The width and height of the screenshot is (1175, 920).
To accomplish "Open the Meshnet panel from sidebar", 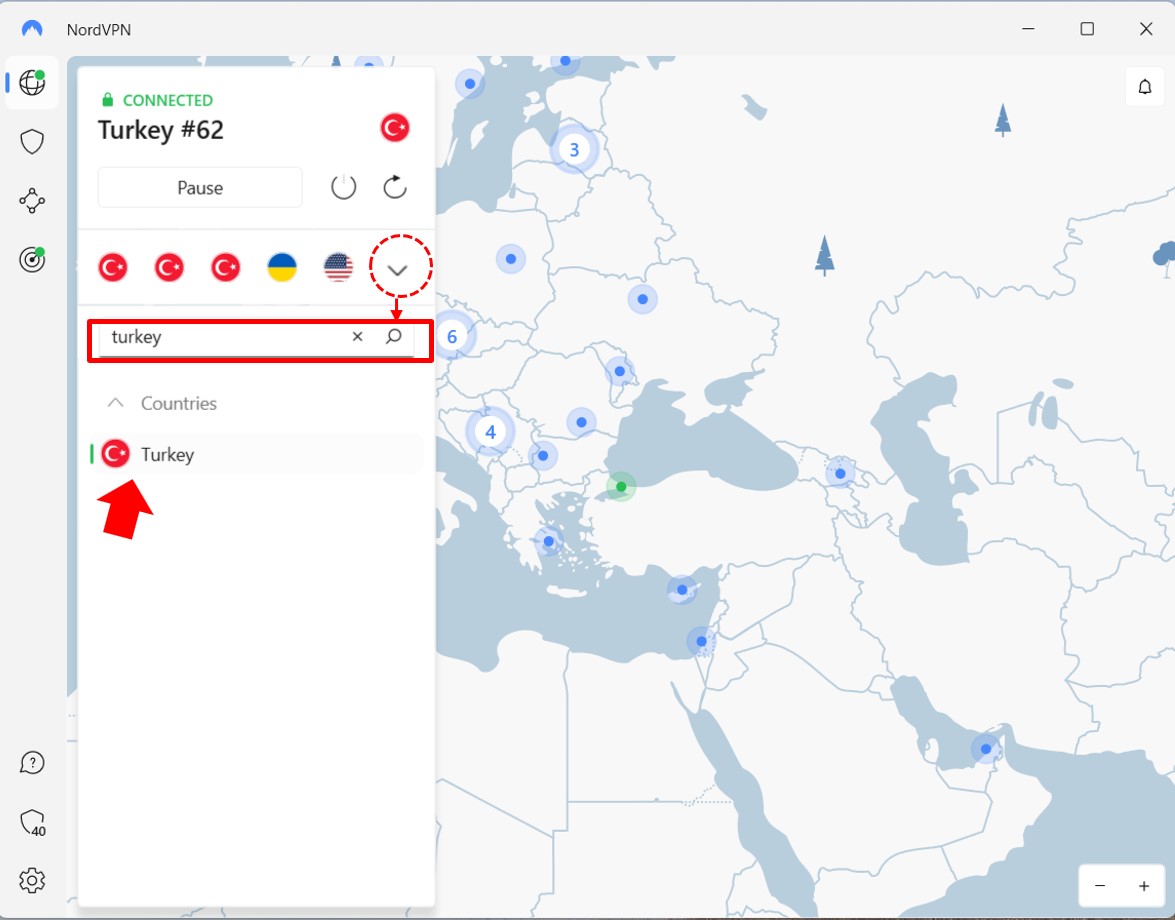I will [32, 201].
